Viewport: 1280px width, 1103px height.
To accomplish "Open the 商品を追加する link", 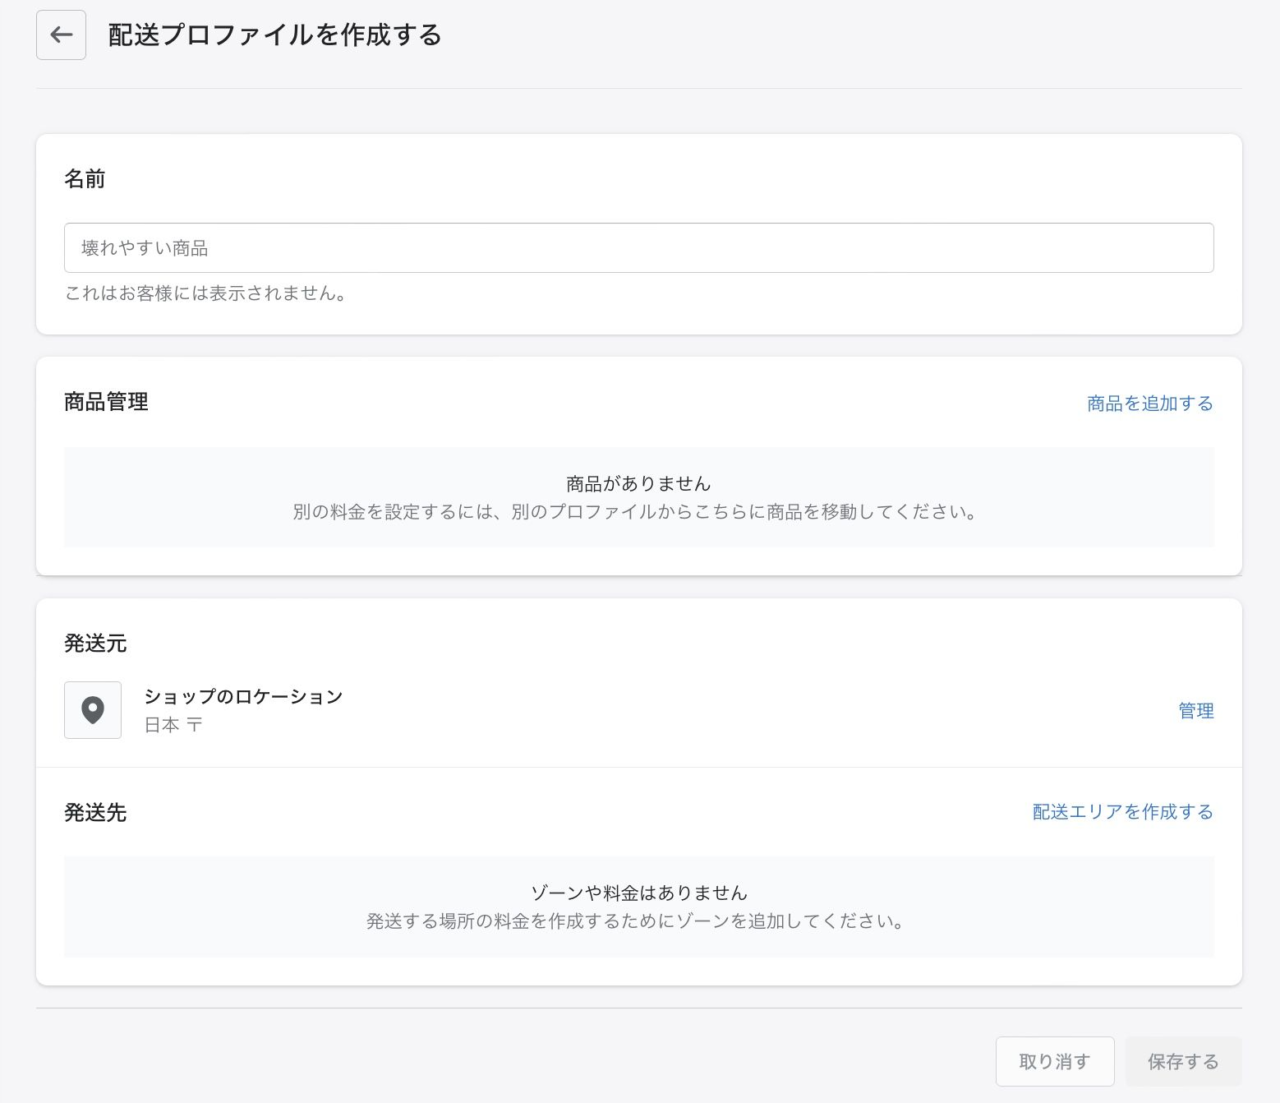I will [x=1150, y=403].
